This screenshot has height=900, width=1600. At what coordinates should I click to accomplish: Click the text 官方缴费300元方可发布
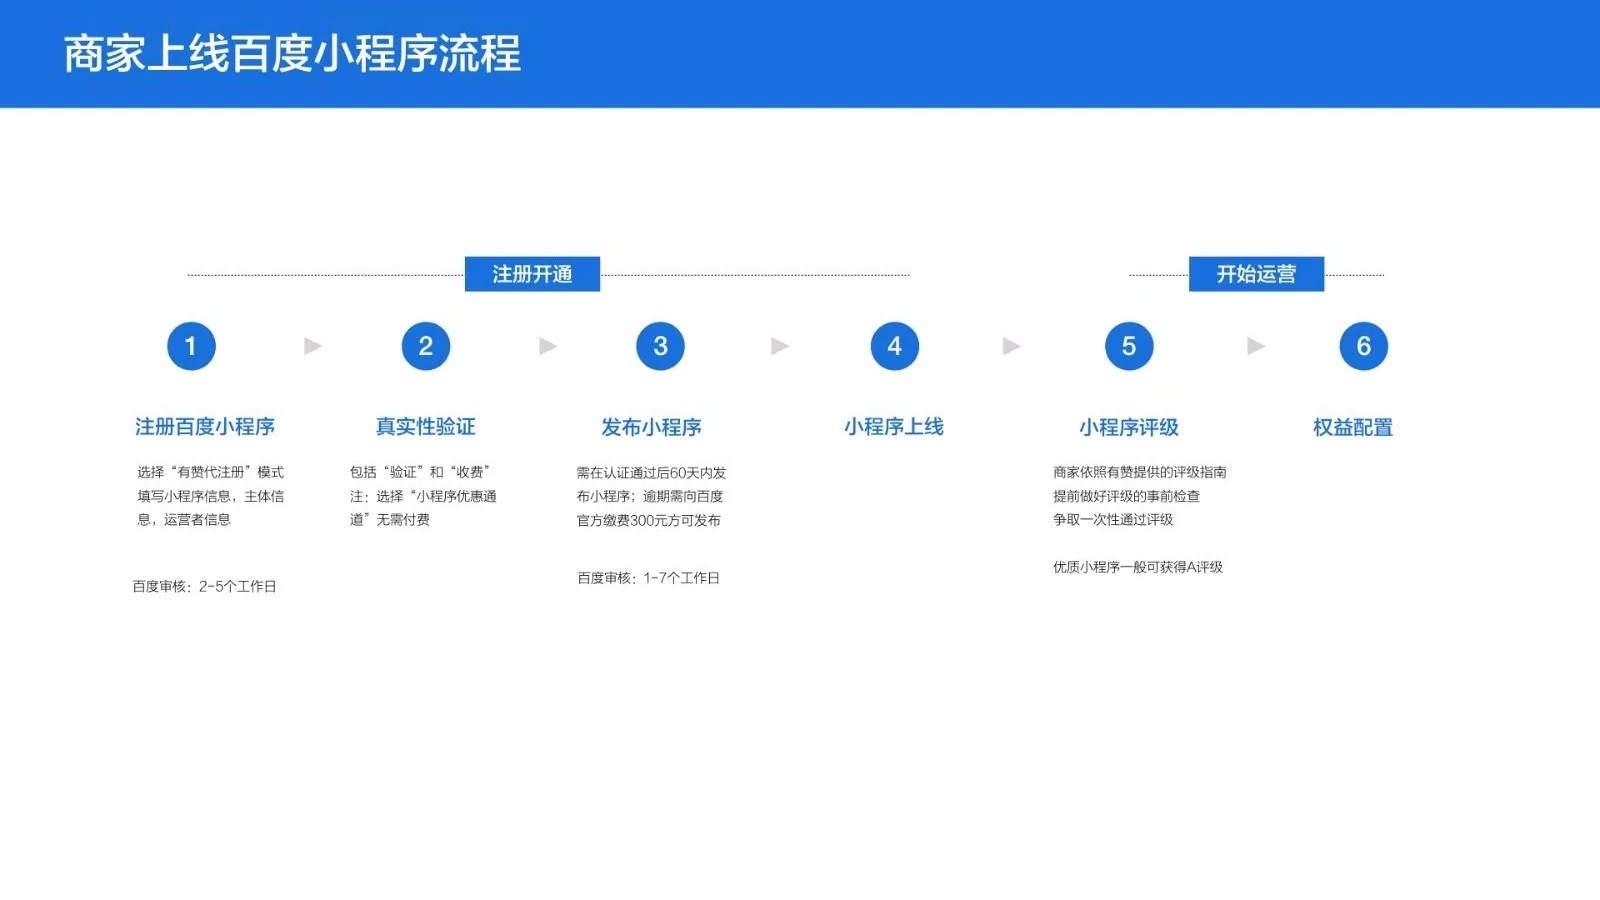tap(649, 520)
